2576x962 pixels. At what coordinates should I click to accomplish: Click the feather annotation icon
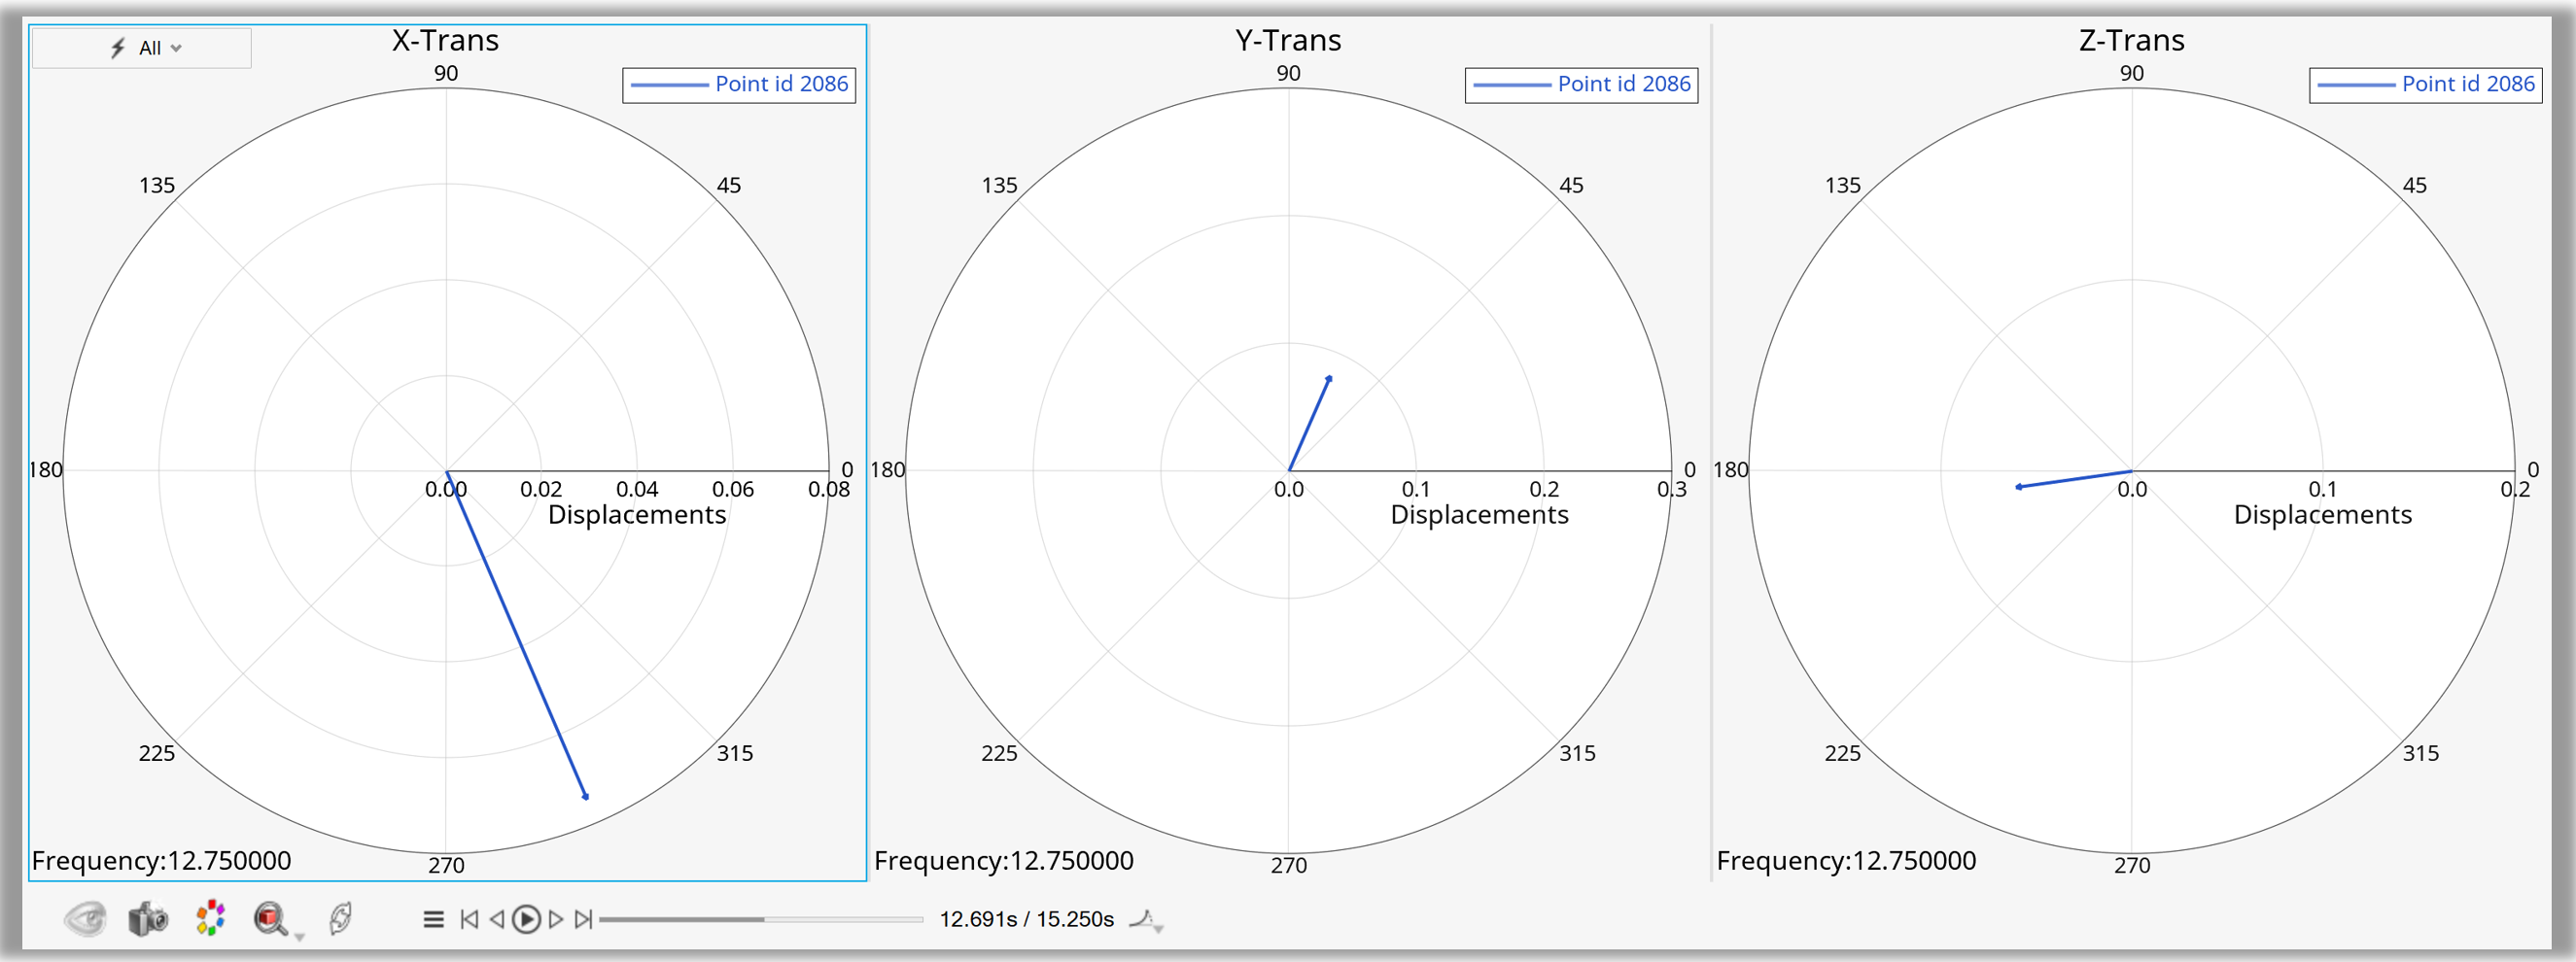click(340, 918)
